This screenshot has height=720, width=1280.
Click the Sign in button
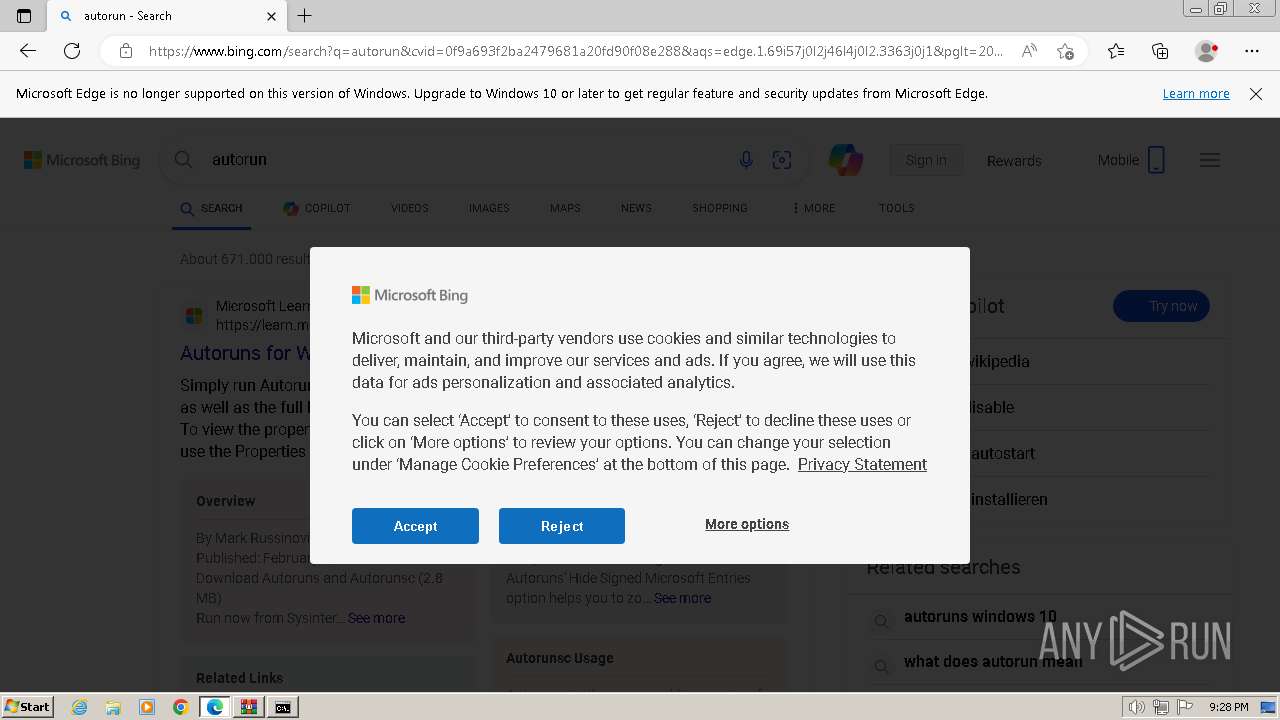click(926, 160)
